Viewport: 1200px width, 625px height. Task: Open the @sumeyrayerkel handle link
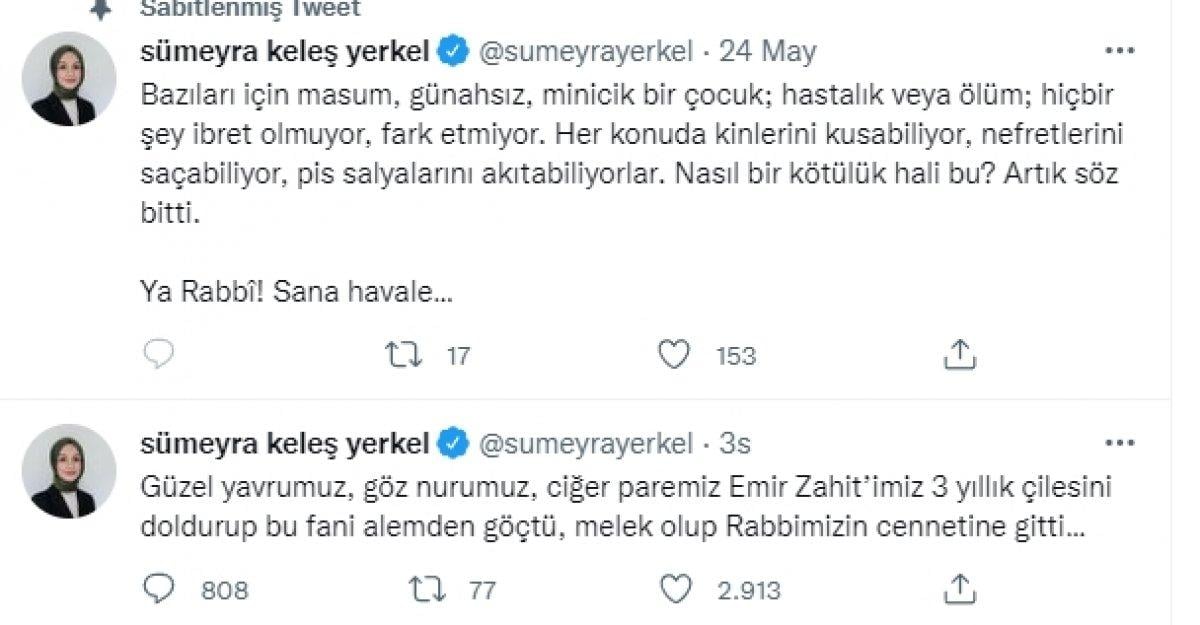coord(583,49)
